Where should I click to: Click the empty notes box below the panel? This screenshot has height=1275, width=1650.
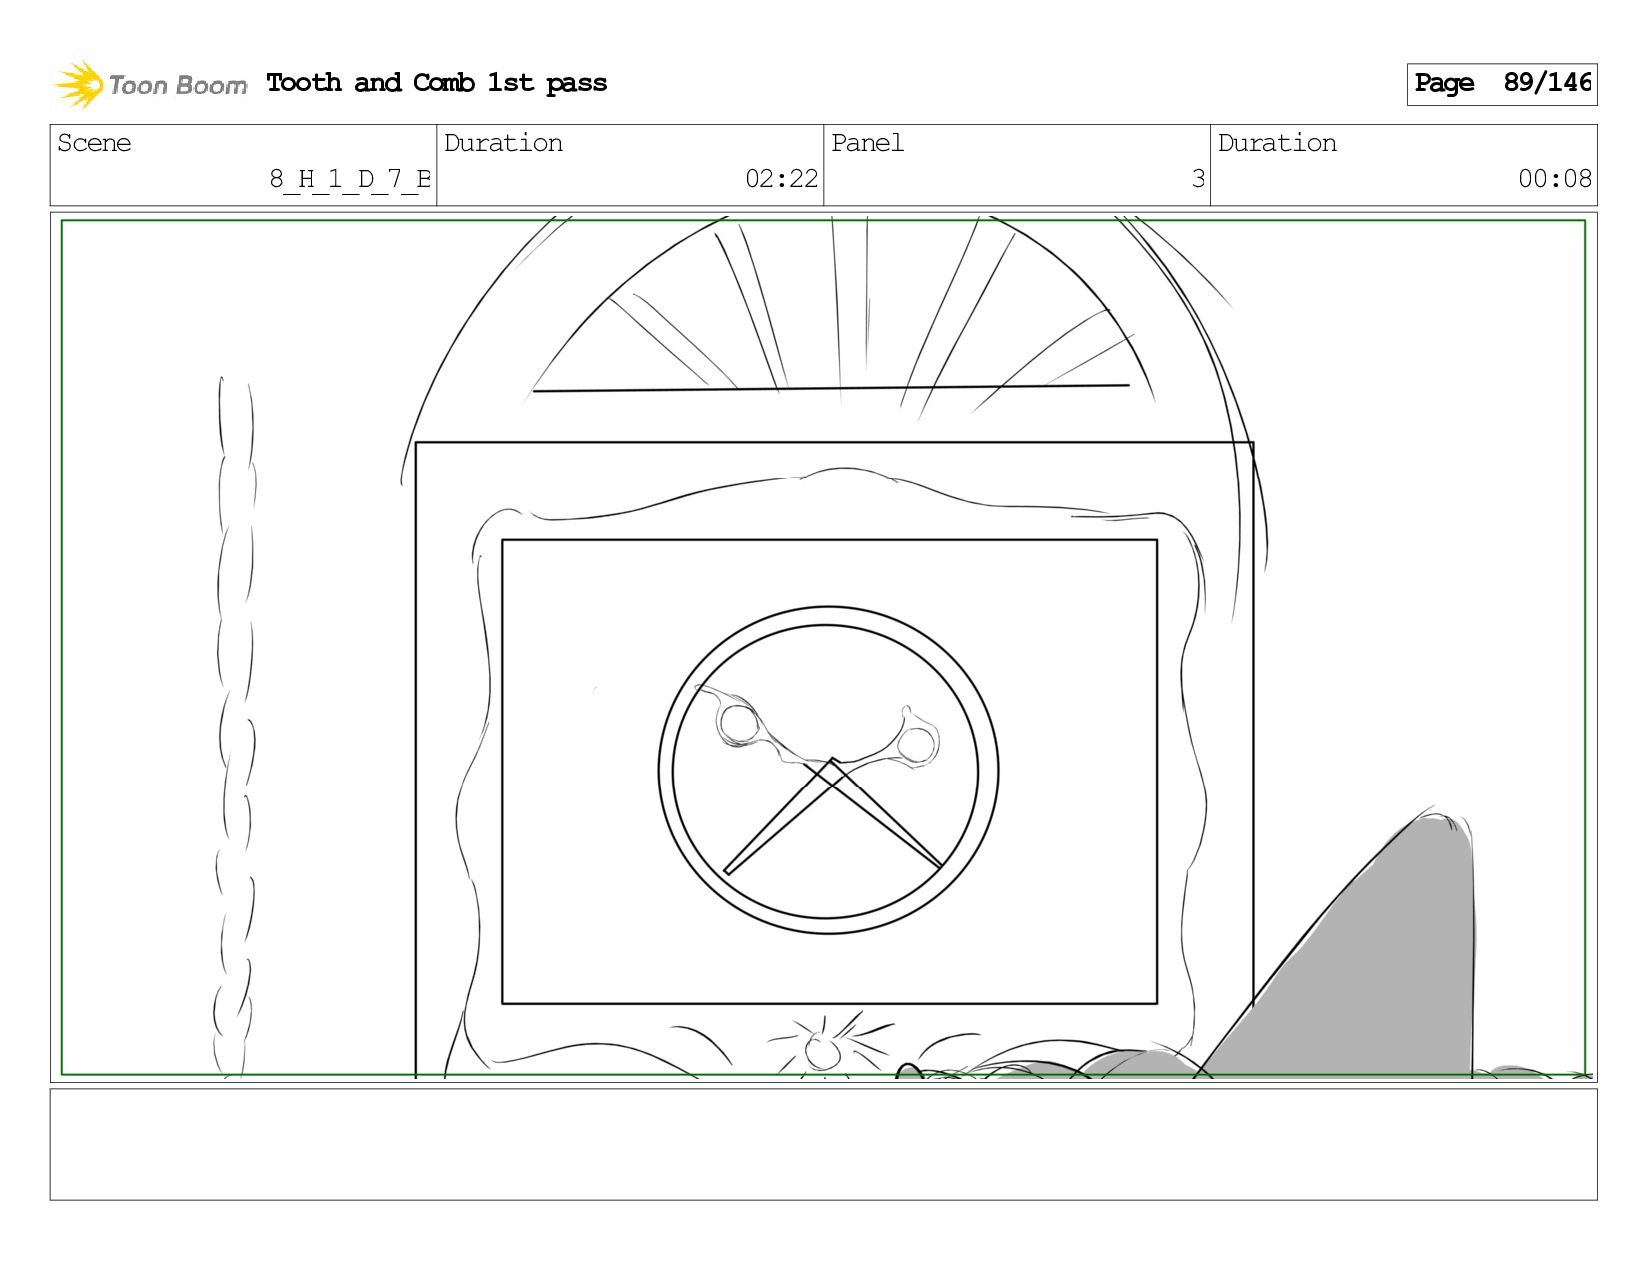(x=824, y=1144)
